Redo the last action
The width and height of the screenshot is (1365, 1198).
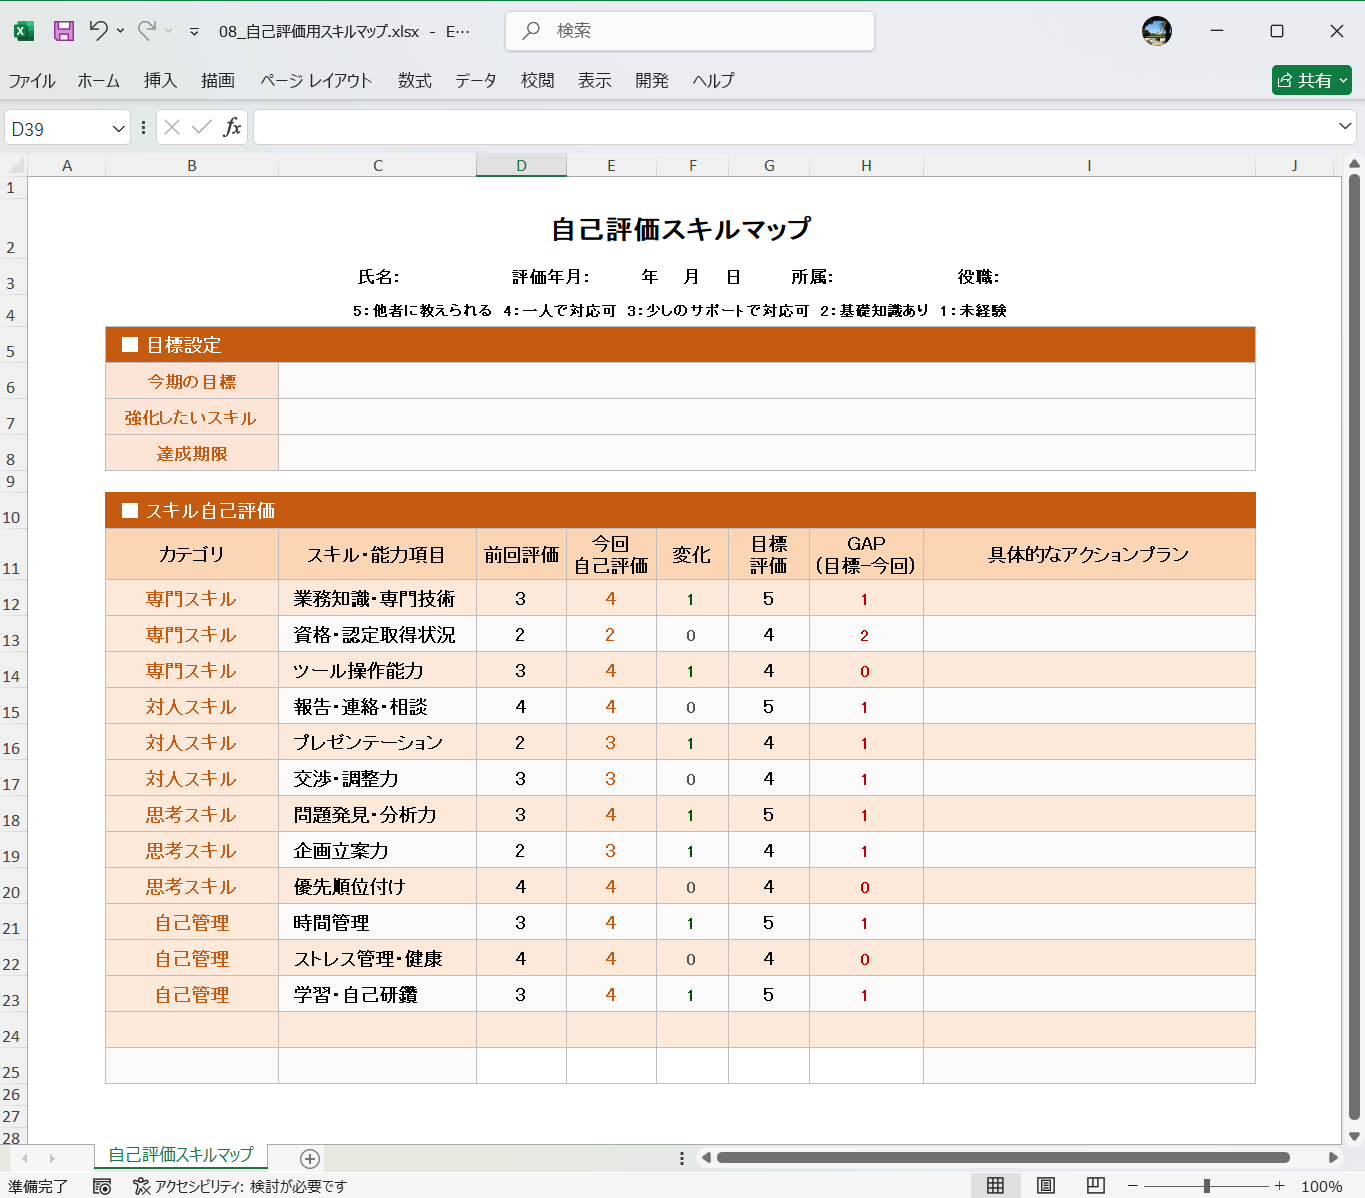tap(148, 31)
